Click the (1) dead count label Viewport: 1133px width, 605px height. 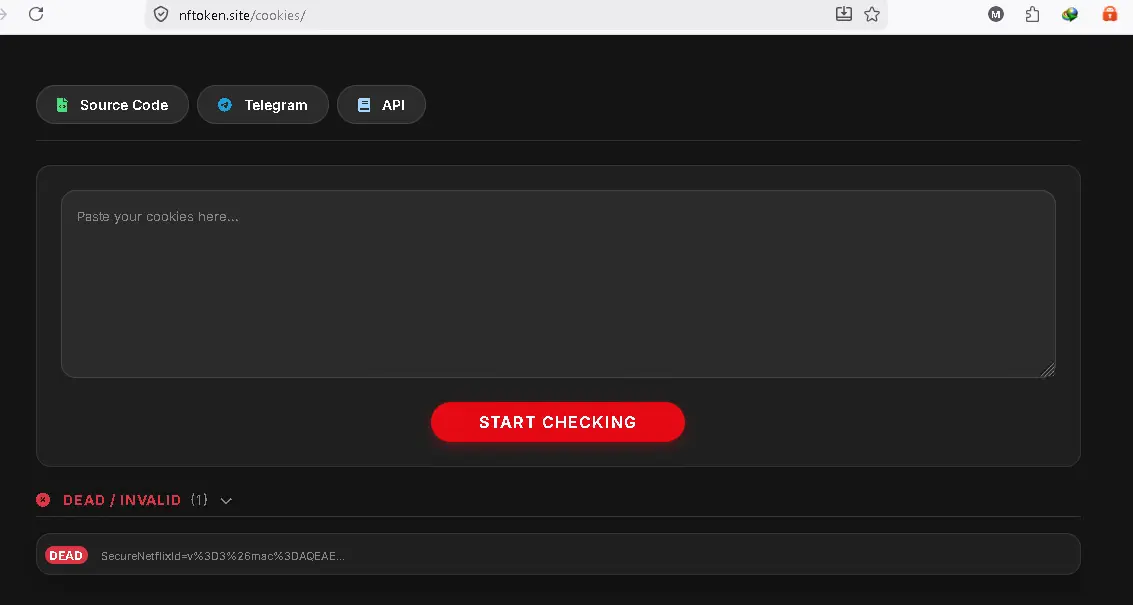199,499
